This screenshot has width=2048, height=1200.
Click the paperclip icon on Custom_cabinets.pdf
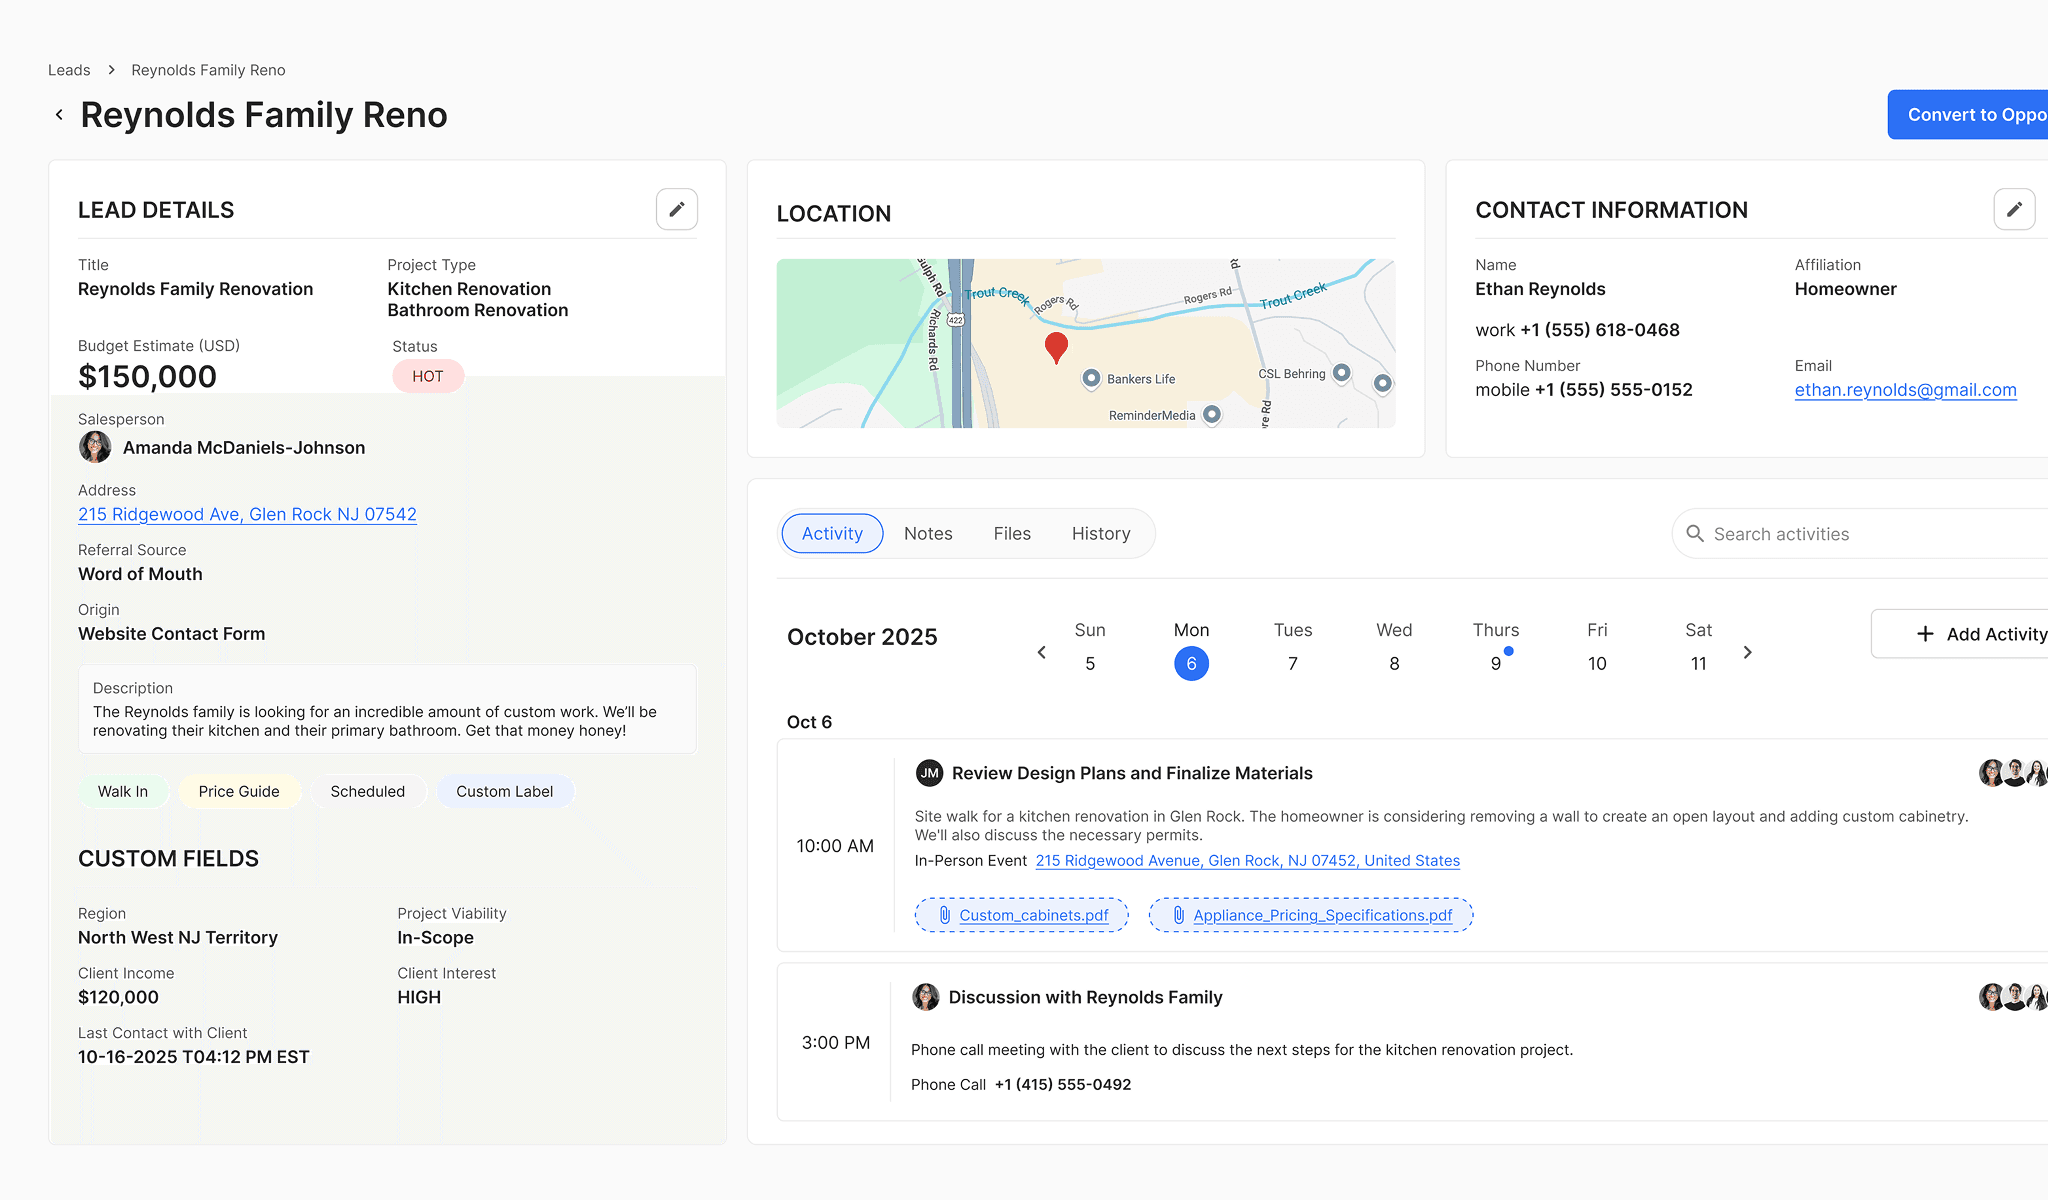944,915
